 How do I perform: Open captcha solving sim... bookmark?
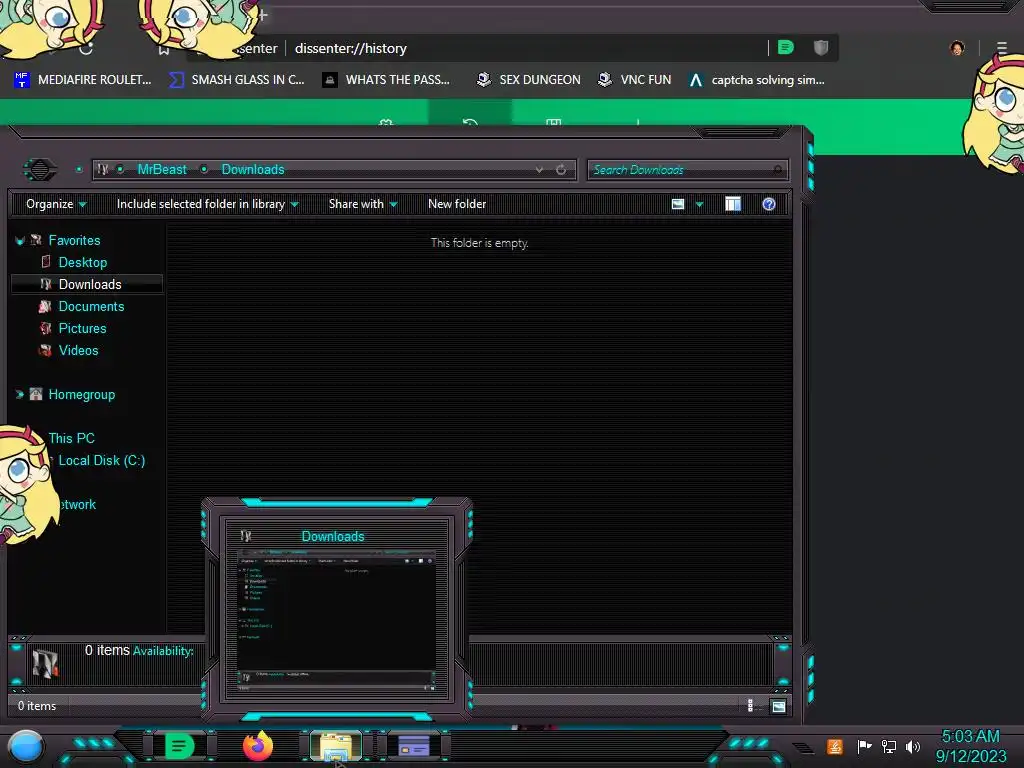coord(756,80)
